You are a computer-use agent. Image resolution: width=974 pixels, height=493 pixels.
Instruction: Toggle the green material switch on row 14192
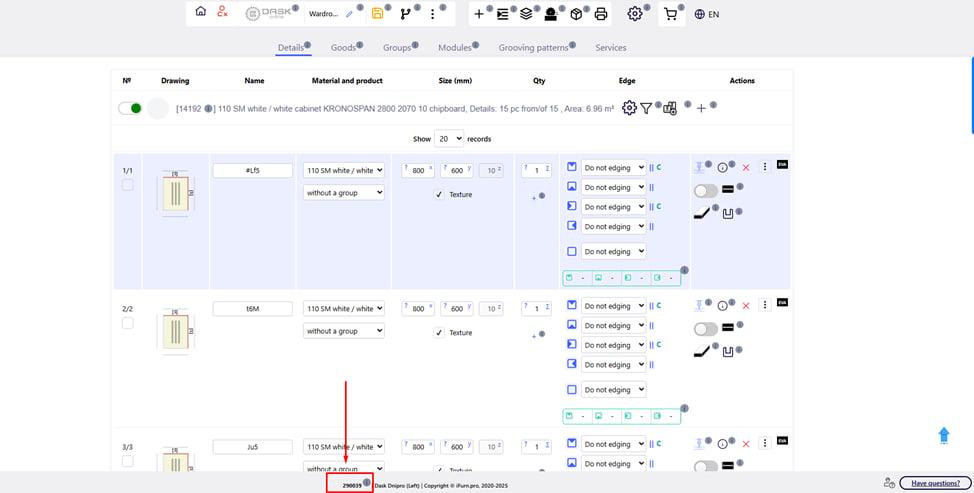pos(130,108)
